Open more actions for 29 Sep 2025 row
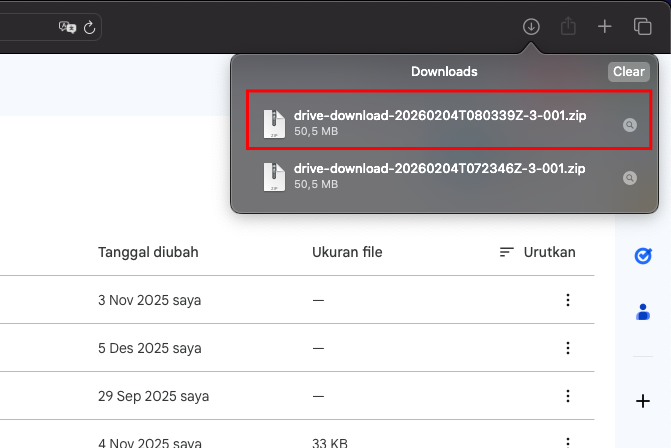The image size is (671, 448). click(568, 396)
